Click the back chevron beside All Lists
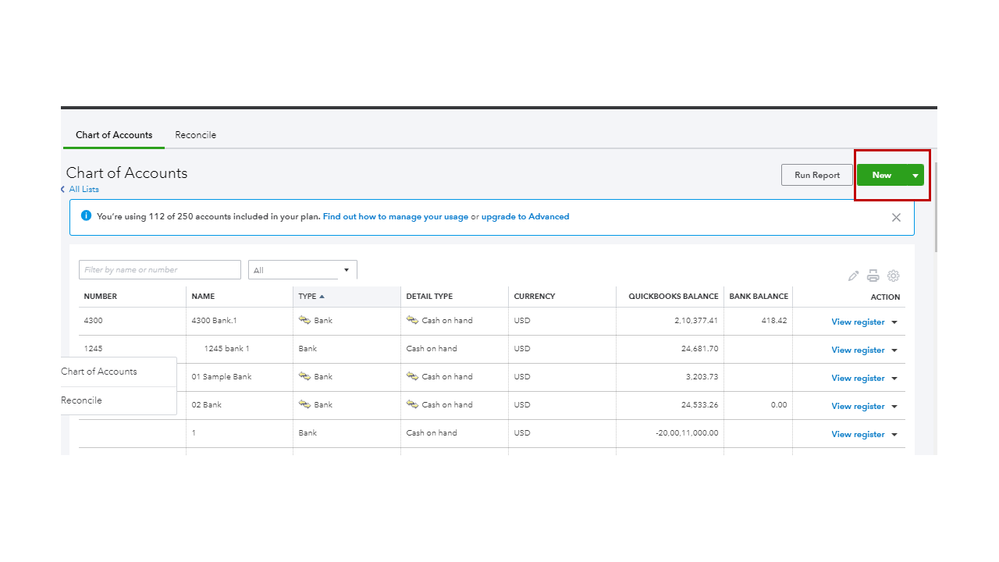999x562 pixels. click(x=63, y=189)
